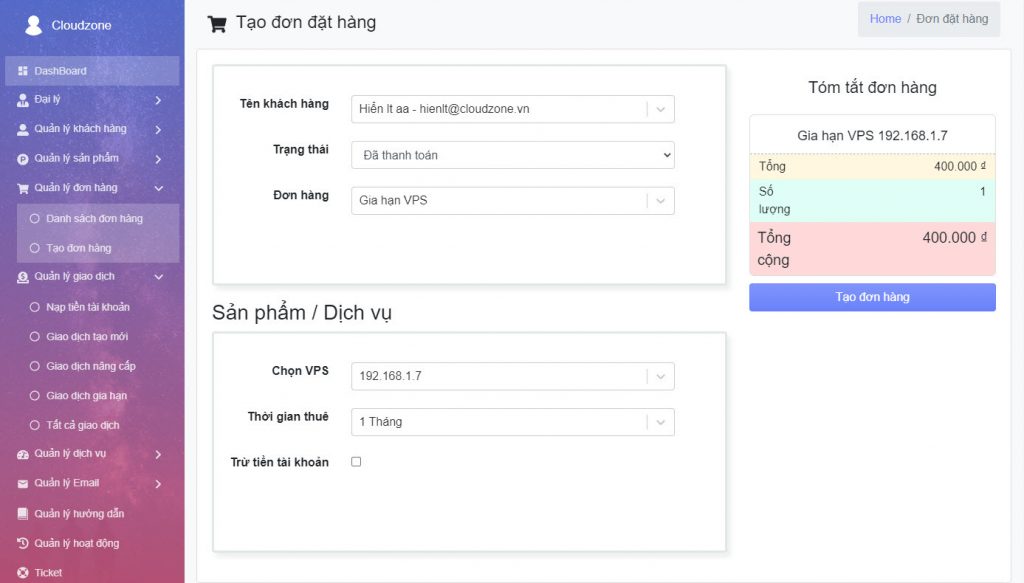Open the Home breadcrumb link
Screen dimensions: 1024x583
pos(886,17)
